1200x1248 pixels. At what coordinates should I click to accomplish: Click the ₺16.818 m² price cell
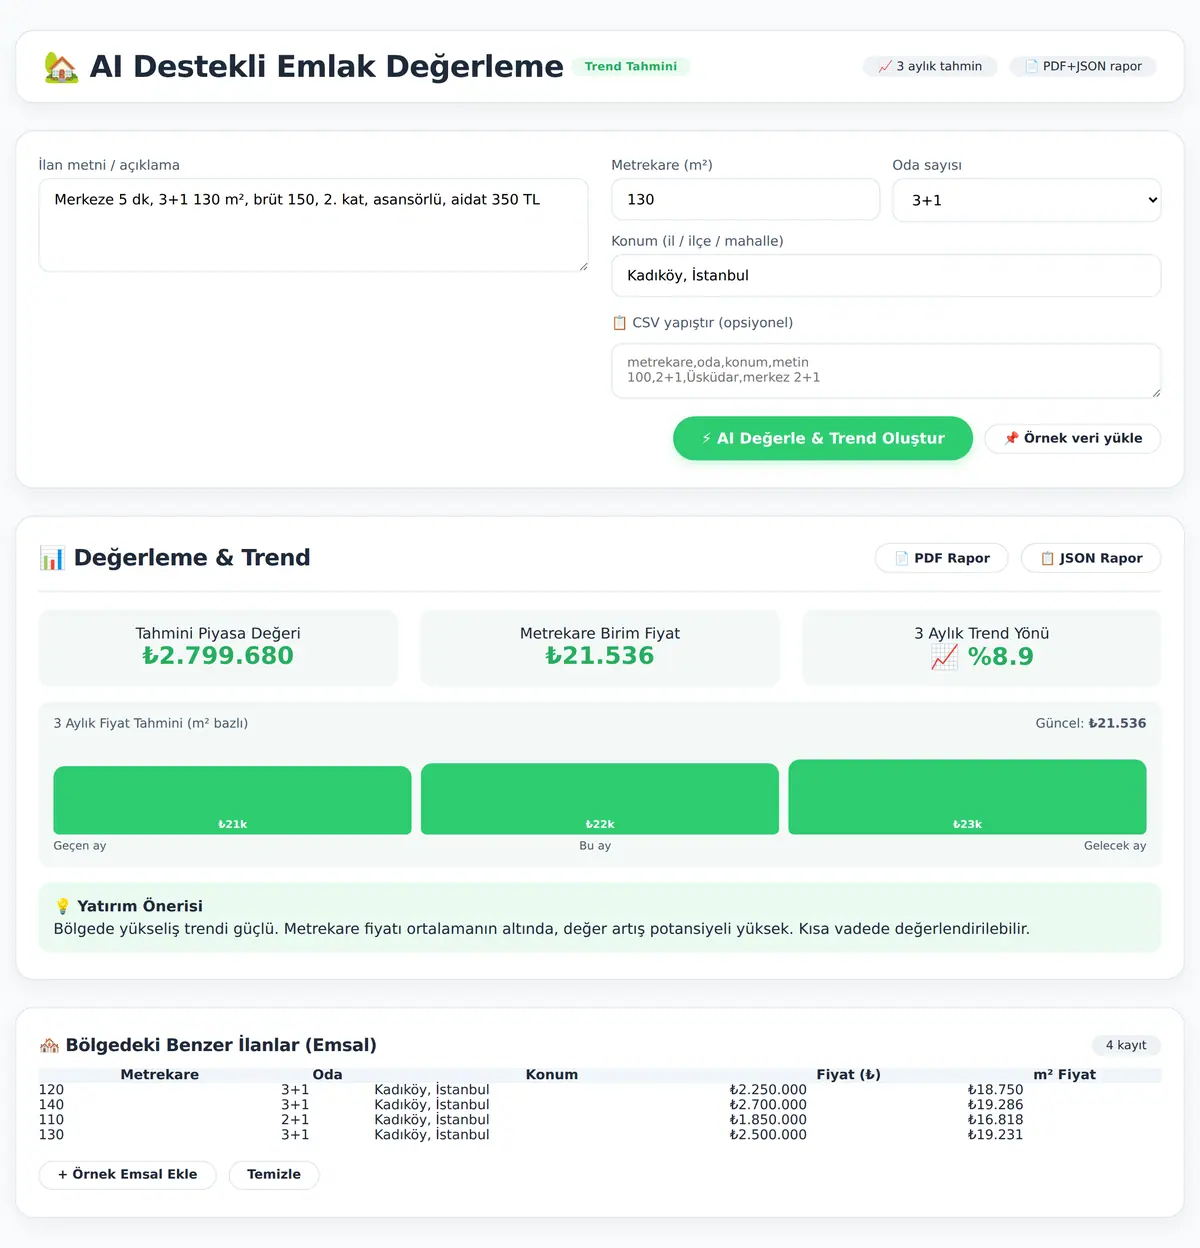995,1120
